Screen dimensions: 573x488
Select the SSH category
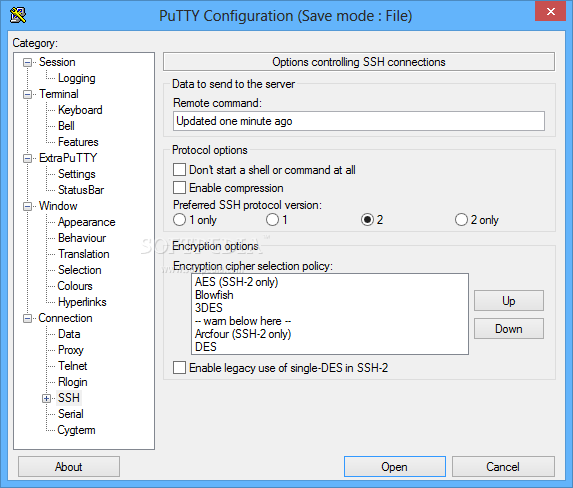tap(69, 398)
